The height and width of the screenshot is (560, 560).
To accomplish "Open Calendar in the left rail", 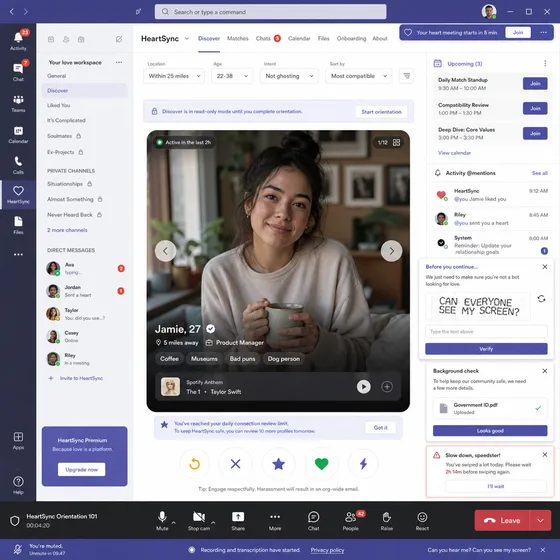I will (18, 134).
